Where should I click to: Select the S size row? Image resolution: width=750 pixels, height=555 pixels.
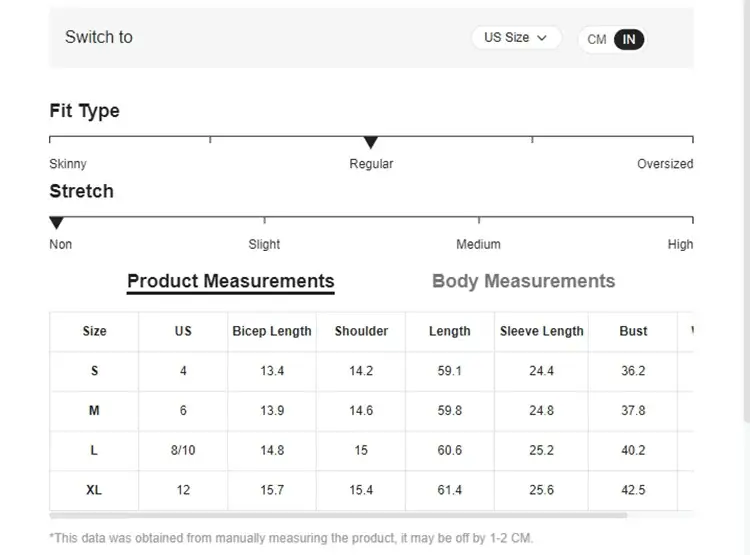94,371
